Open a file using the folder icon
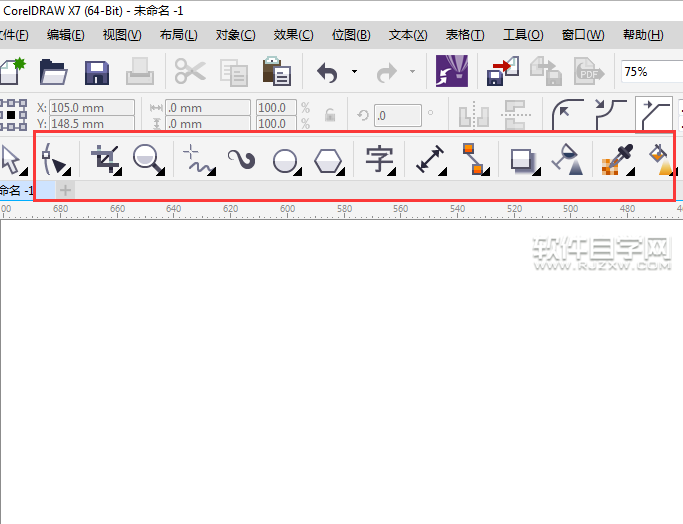This screenshot has width=683, height=524. (x=54, y=72)
